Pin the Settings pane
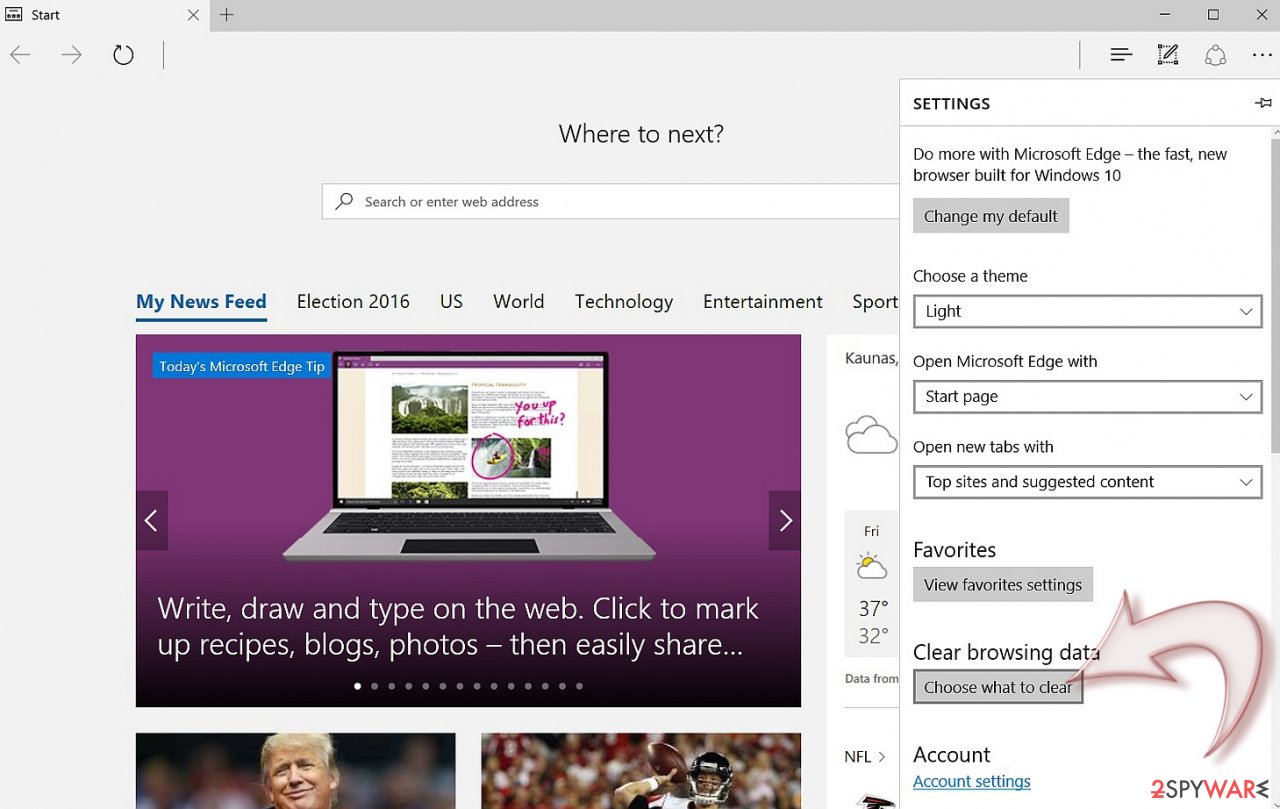This screenshot has height=809, width=1280. (x=1263, y=103)
